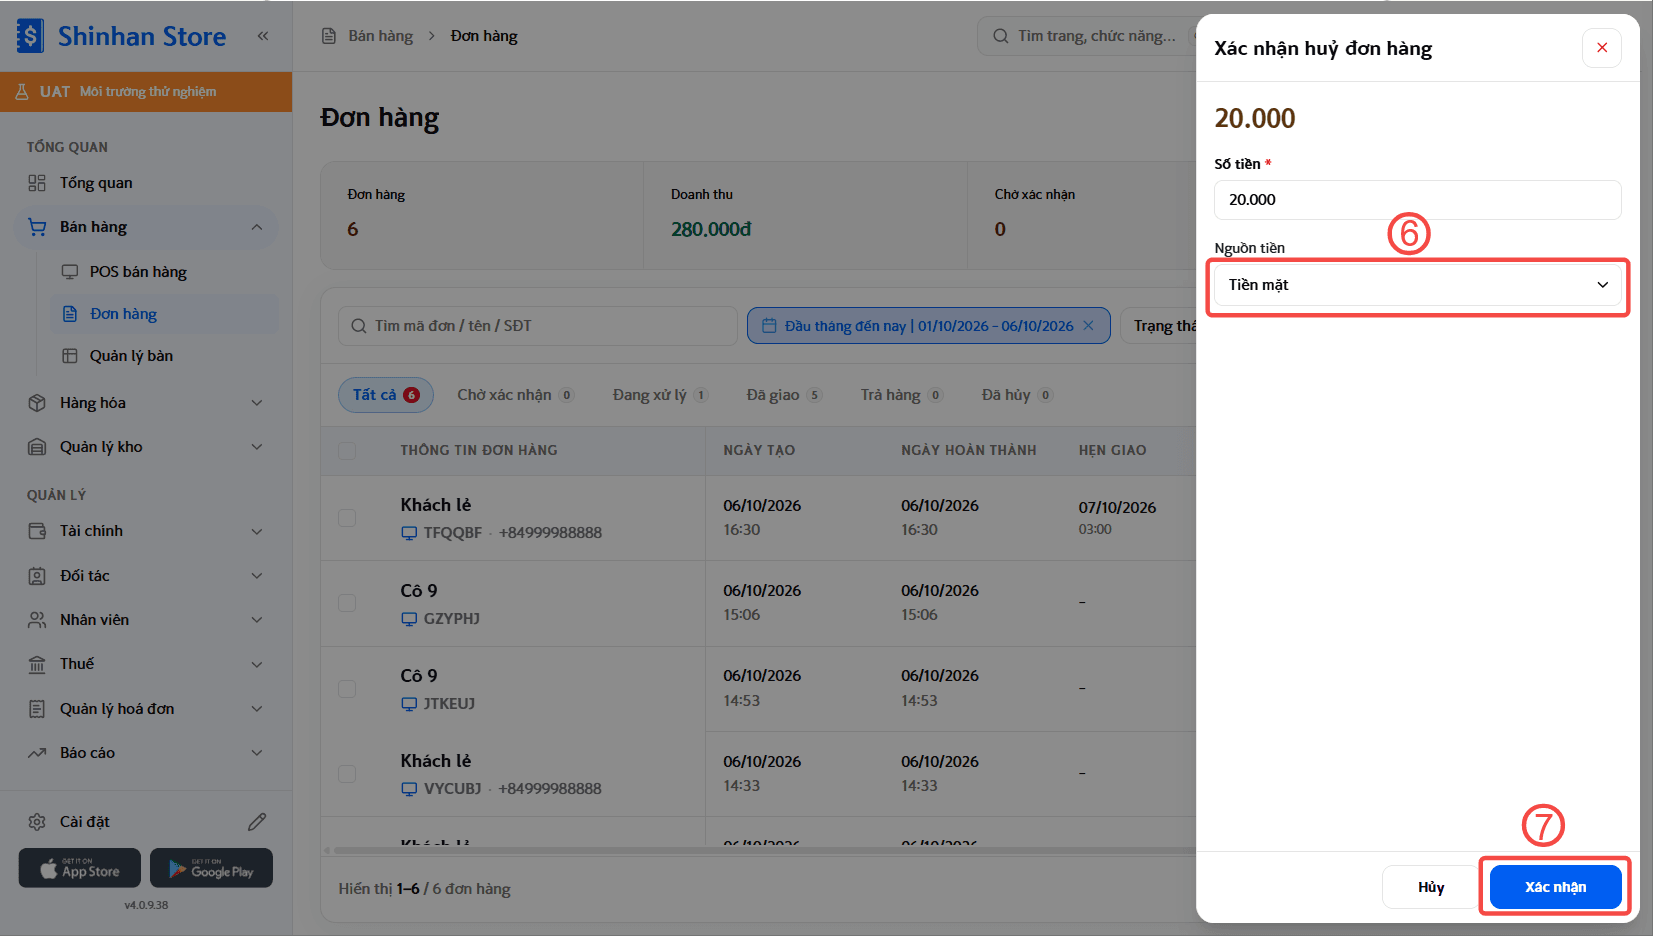The width and height of the screenshot is (1653, 936).
Task: Click the Shinhan Store logo icon
Action: [x=30, y=36]
